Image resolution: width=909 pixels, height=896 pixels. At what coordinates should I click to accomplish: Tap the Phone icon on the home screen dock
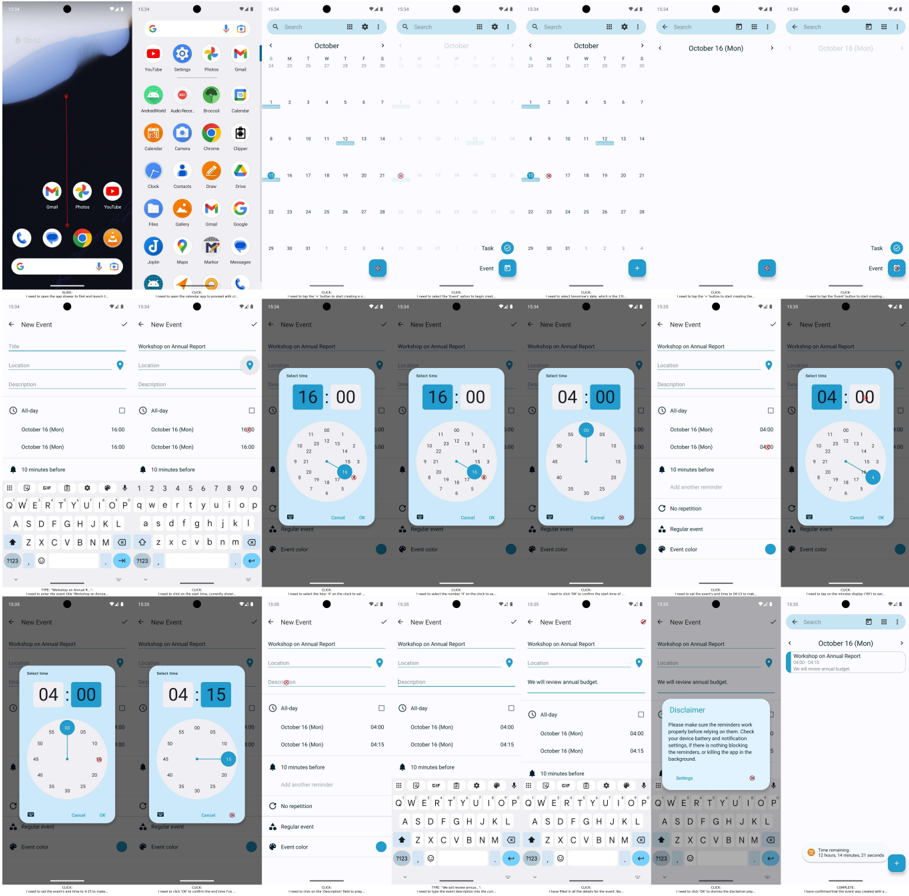(22, 238)
